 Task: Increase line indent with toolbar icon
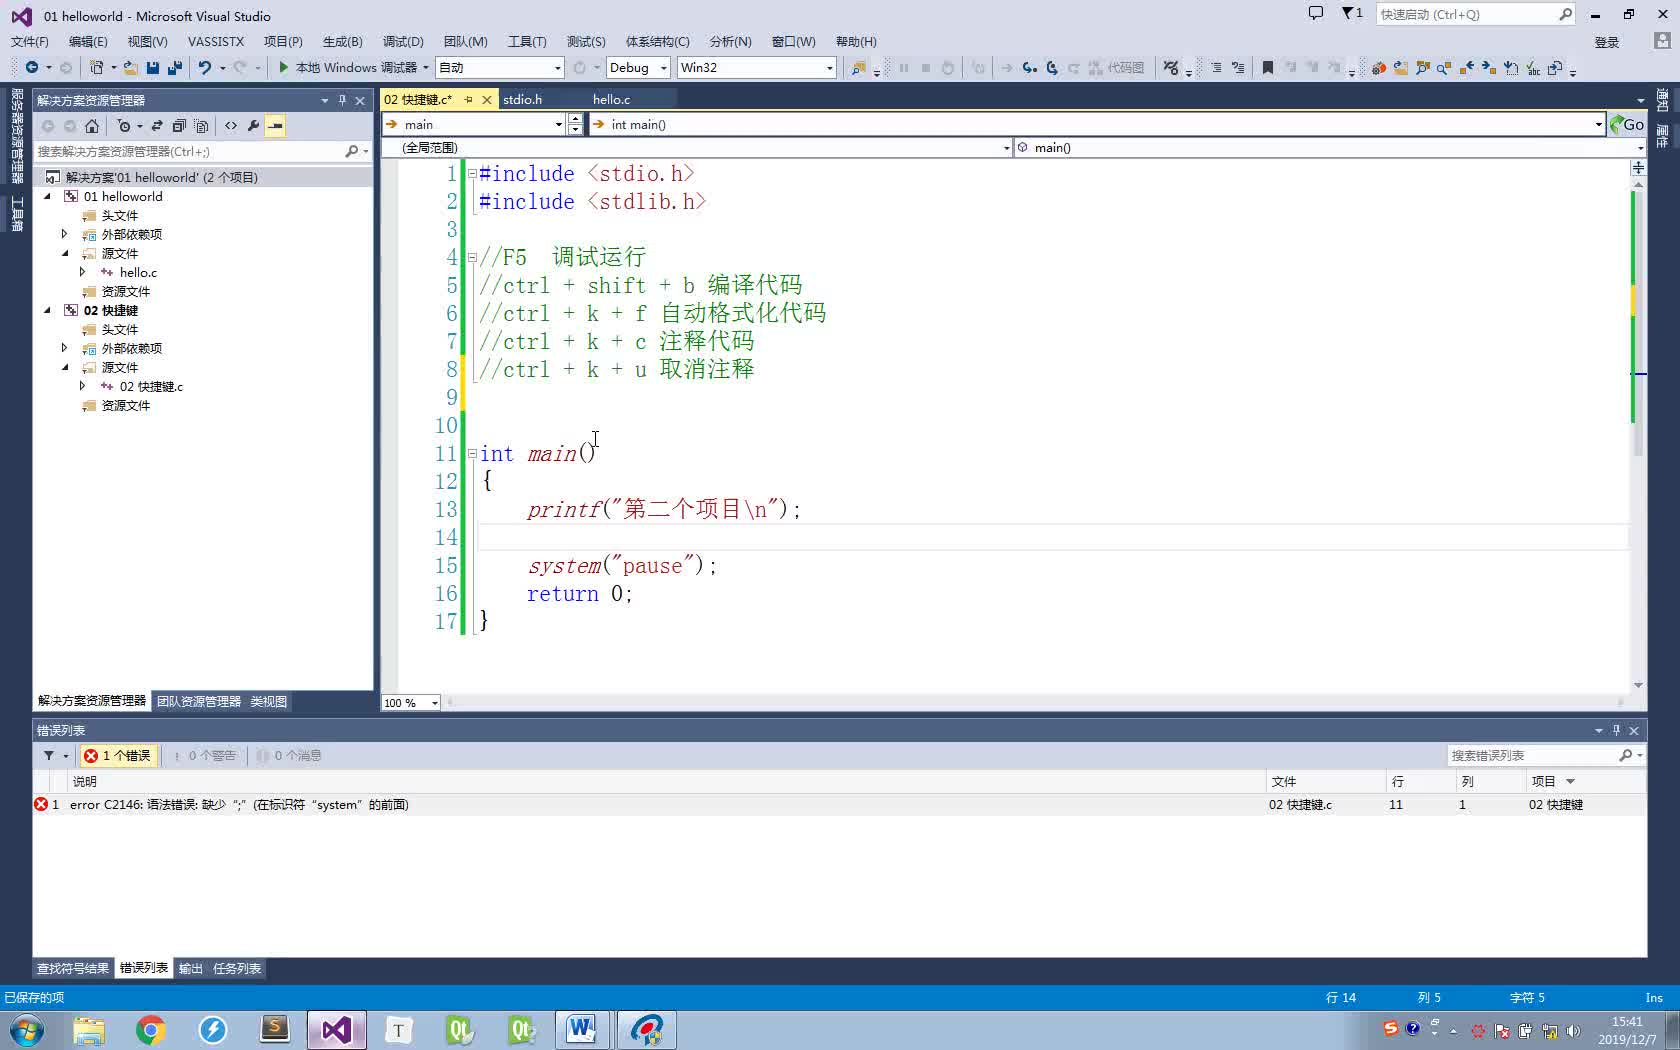1238,67
